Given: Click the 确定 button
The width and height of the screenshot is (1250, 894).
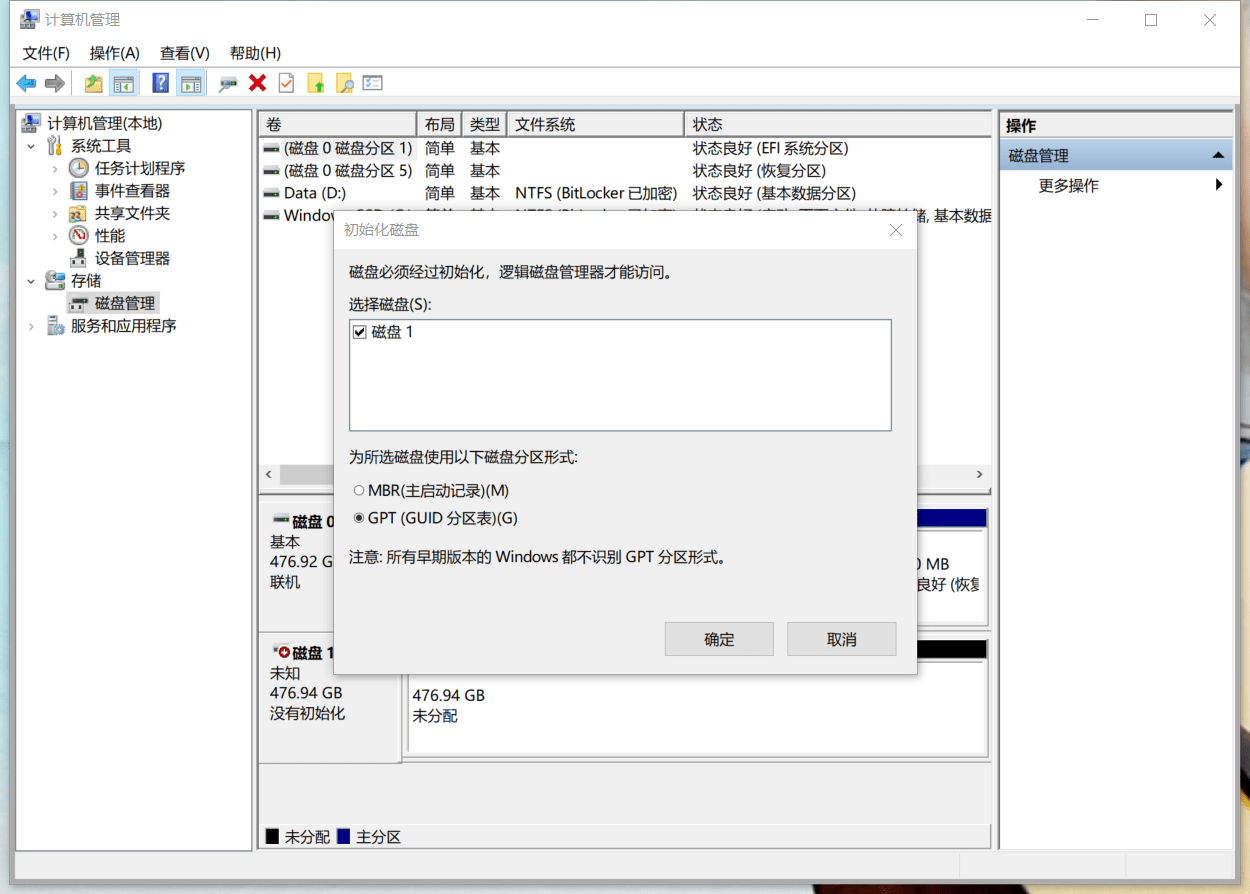Looking at the screenshot, I should [x=719, y=639].
